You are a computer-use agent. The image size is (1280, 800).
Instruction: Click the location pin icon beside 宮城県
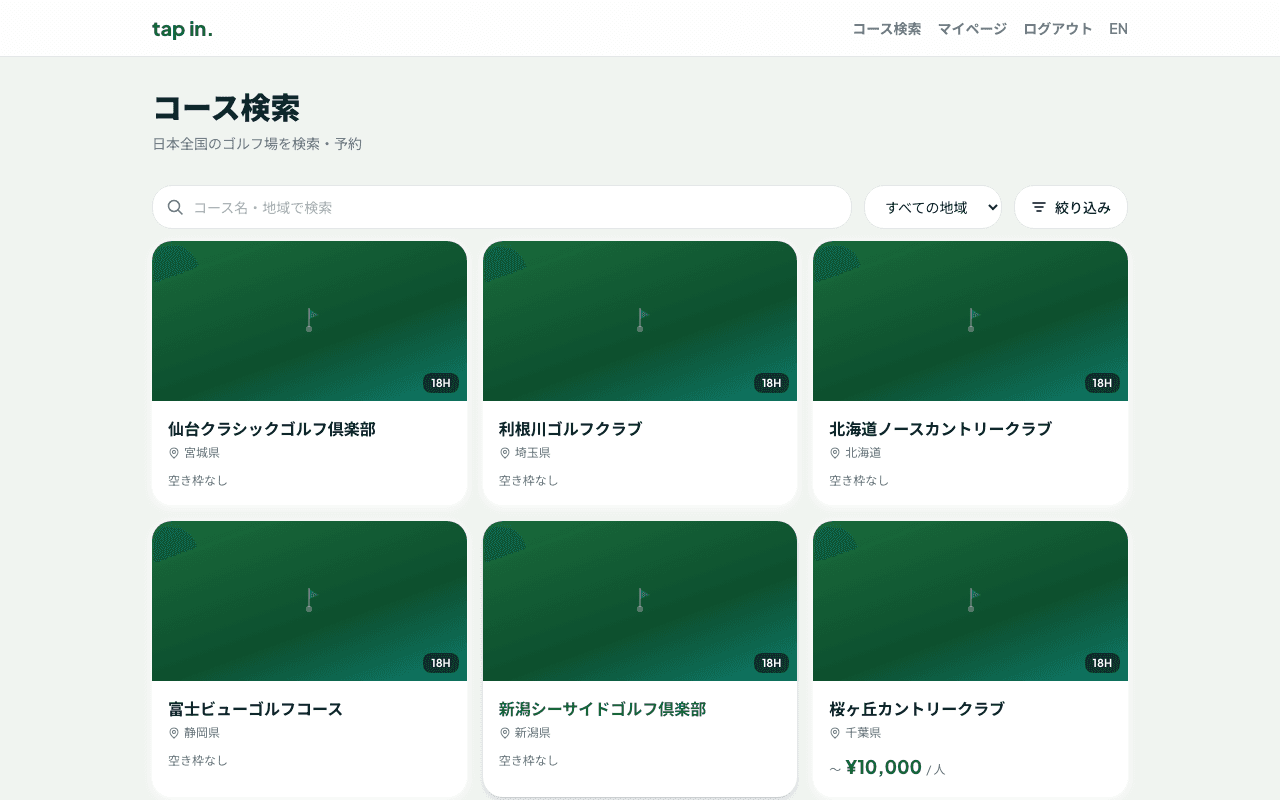174,452
